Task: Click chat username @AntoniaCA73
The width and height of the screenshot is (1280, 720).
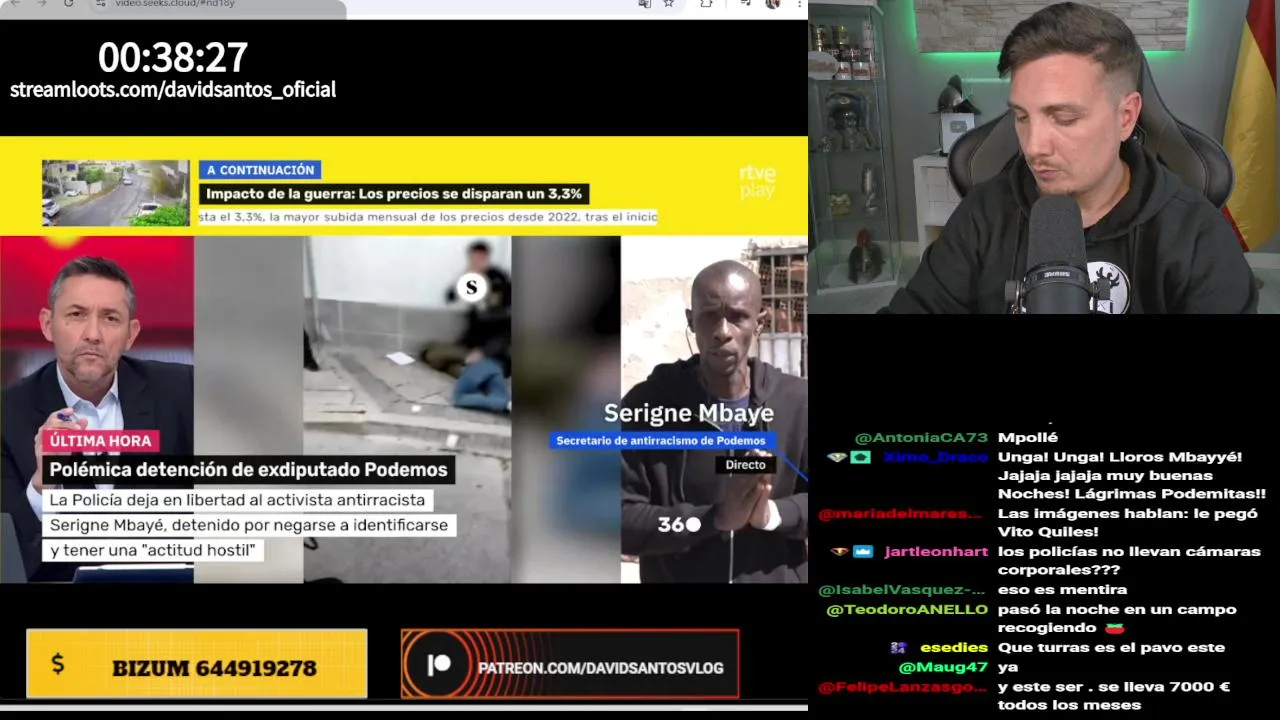Action: click(921, 438)
